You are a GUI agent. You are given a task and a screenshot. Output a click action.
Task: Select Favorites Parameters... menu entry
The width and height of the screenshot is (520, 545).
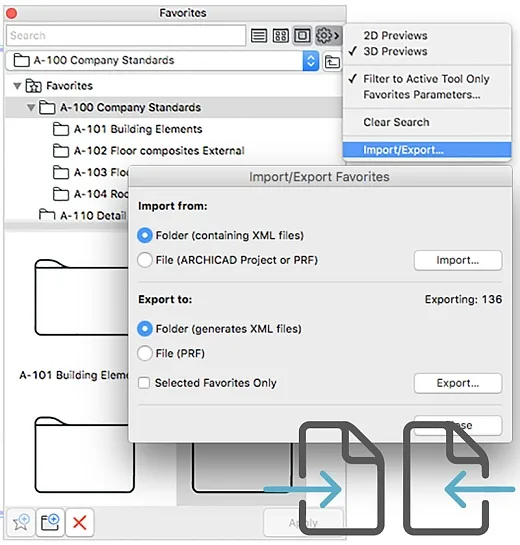pos(422,95)
